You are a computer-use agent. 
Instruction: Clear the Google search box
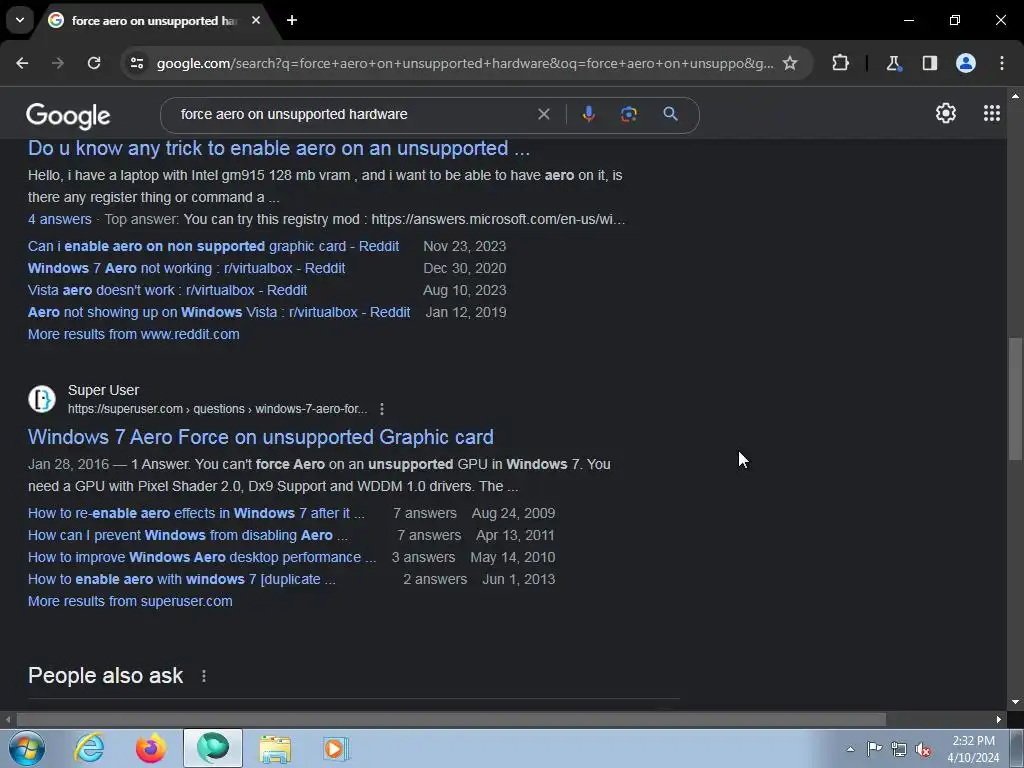(x=543, y=114)
